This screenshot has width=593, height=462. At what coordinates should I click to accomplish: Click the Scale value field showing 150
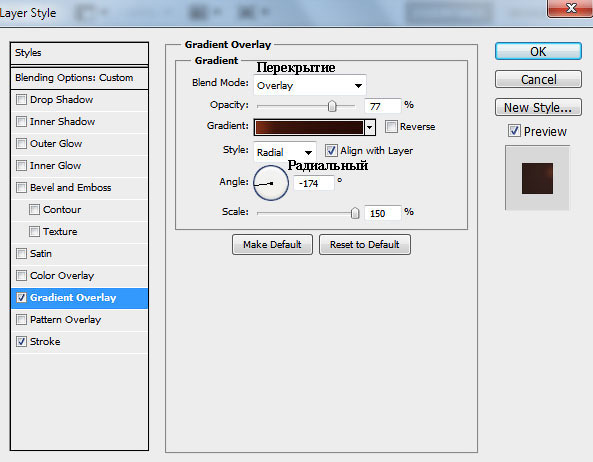point(382,213)
